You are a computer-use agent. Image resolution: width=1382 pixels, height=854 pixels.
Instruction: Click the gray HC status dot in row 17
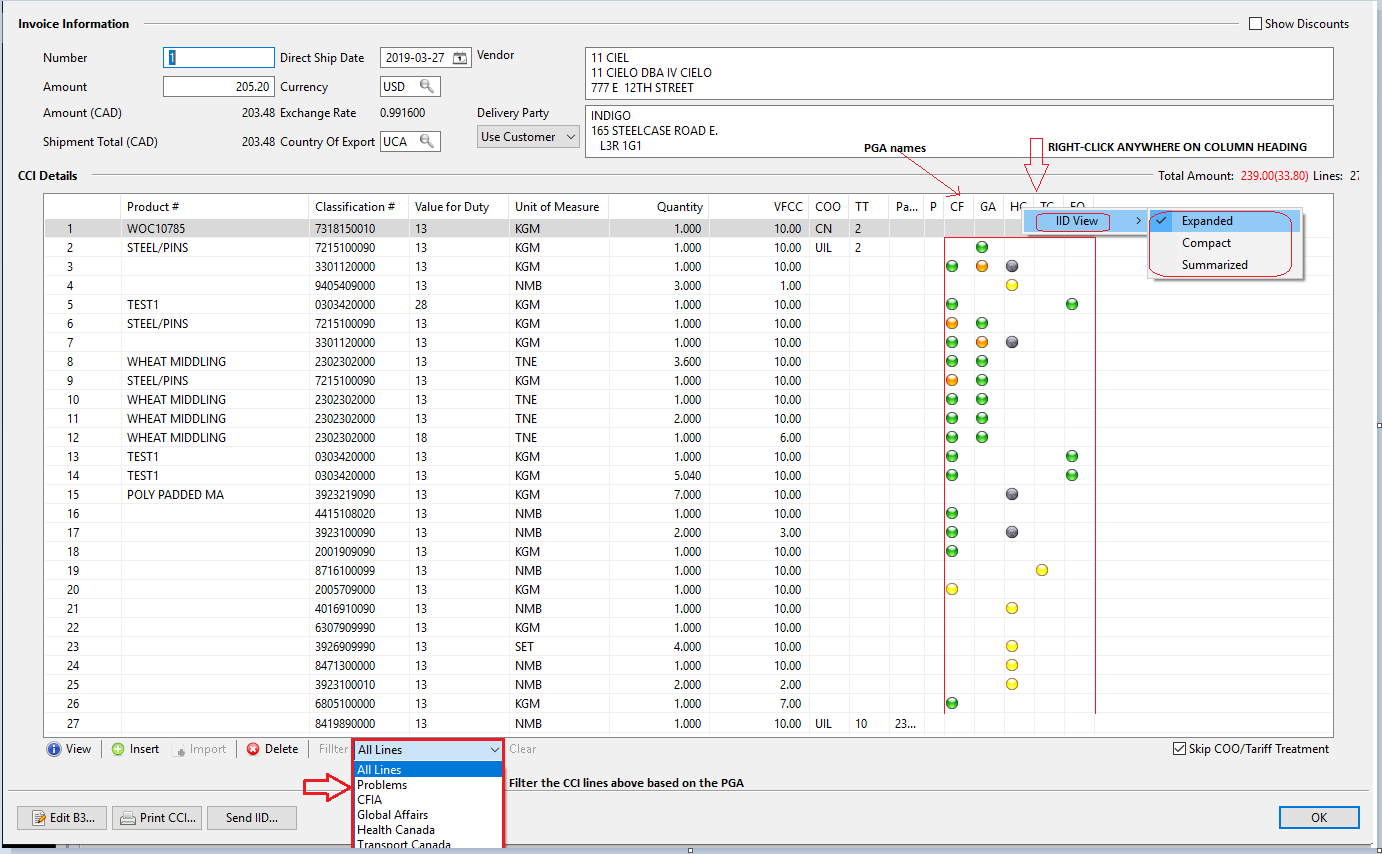pyautogui.click(x=1012, y=532)
